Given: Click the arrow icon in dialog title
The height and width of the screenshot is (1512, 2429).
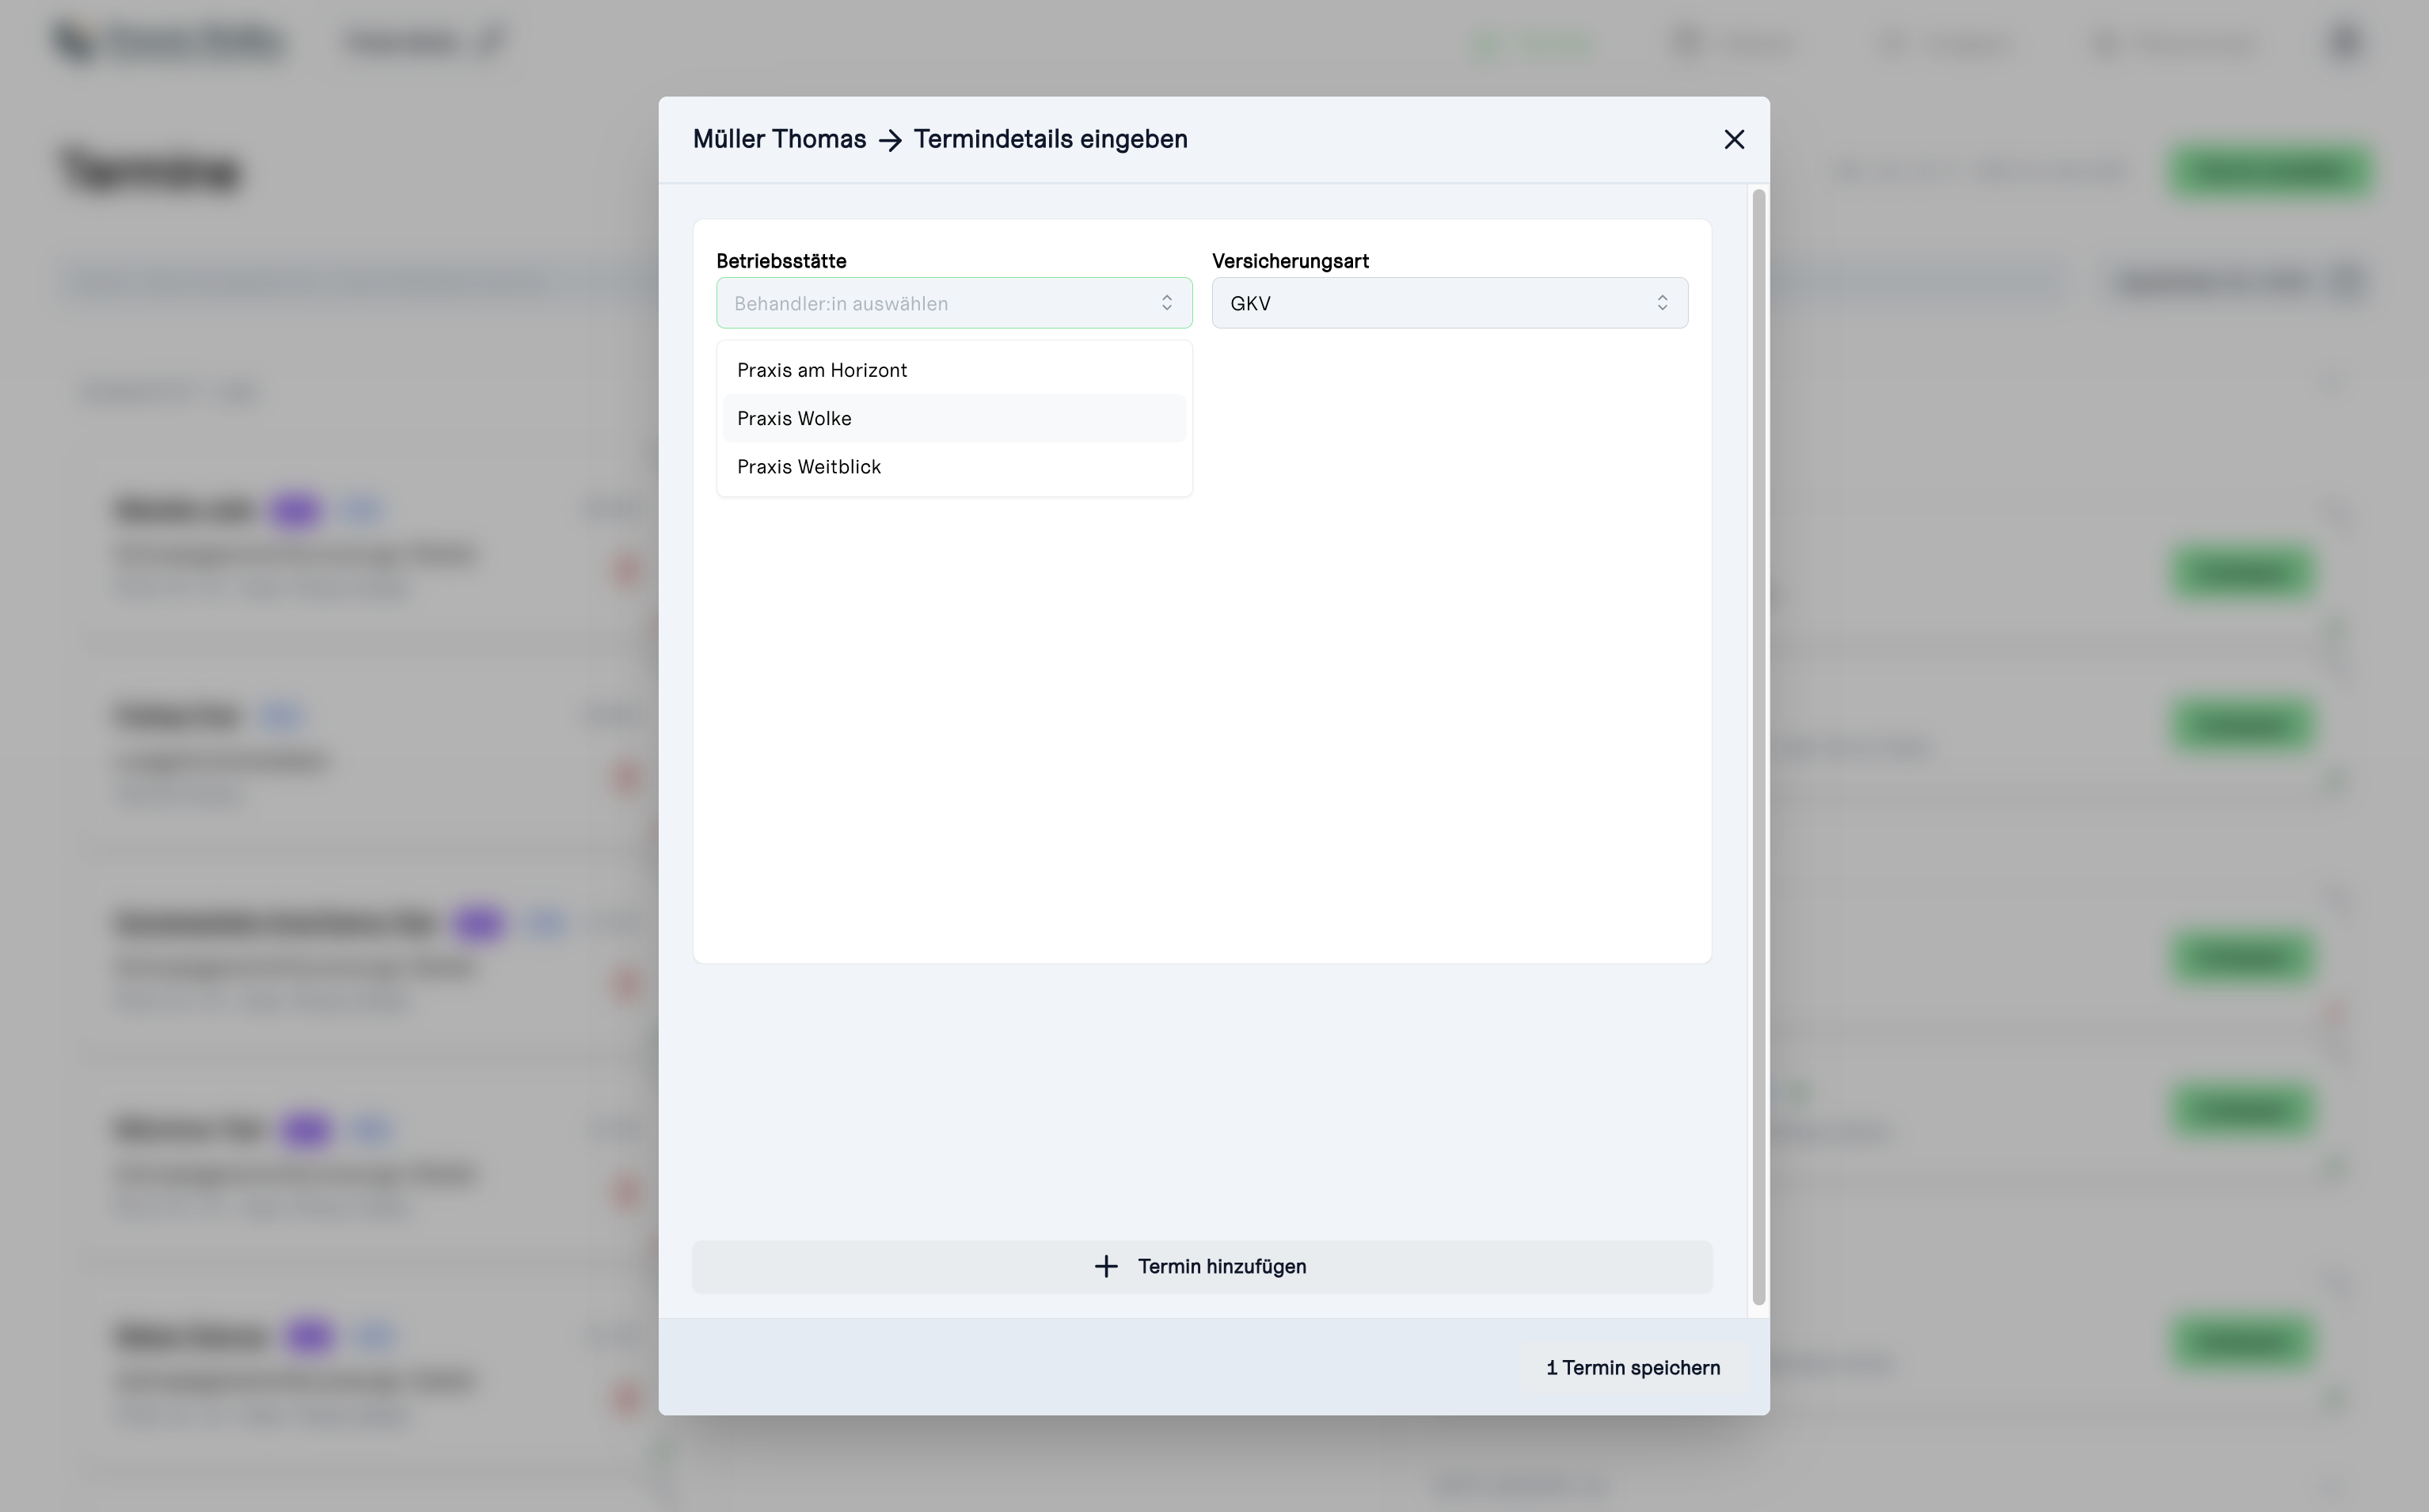Looking at the screenshot, I should click(x=890, y=141).
